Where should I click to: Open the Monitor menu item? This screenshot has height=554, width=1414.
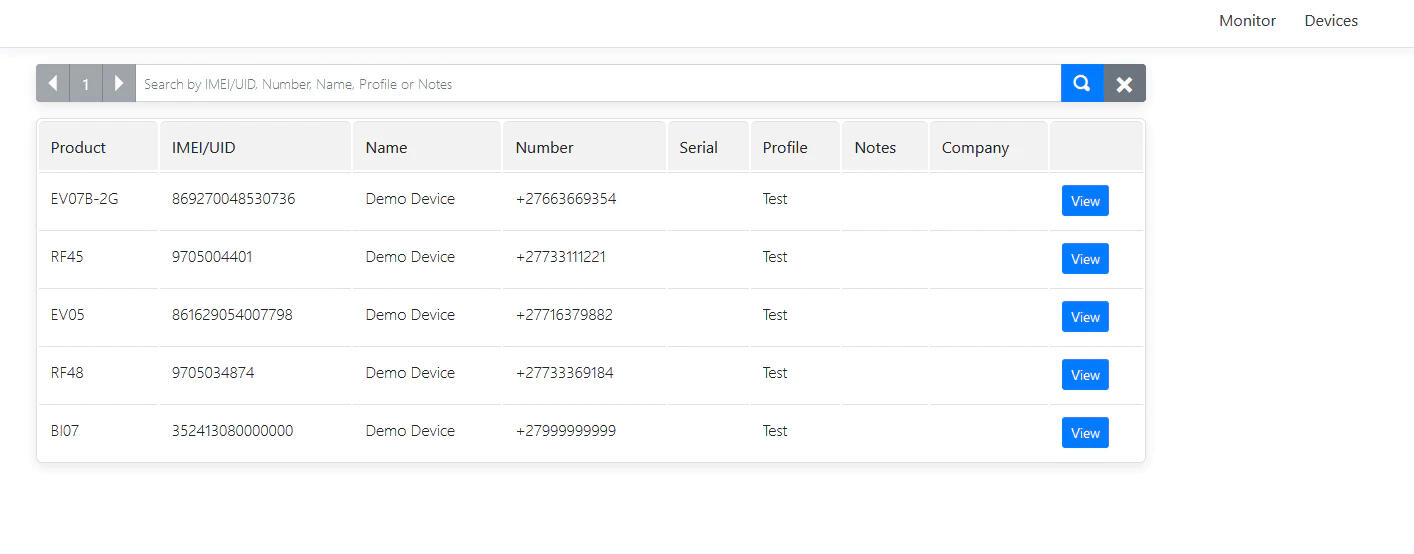(x=1247, y=21)
